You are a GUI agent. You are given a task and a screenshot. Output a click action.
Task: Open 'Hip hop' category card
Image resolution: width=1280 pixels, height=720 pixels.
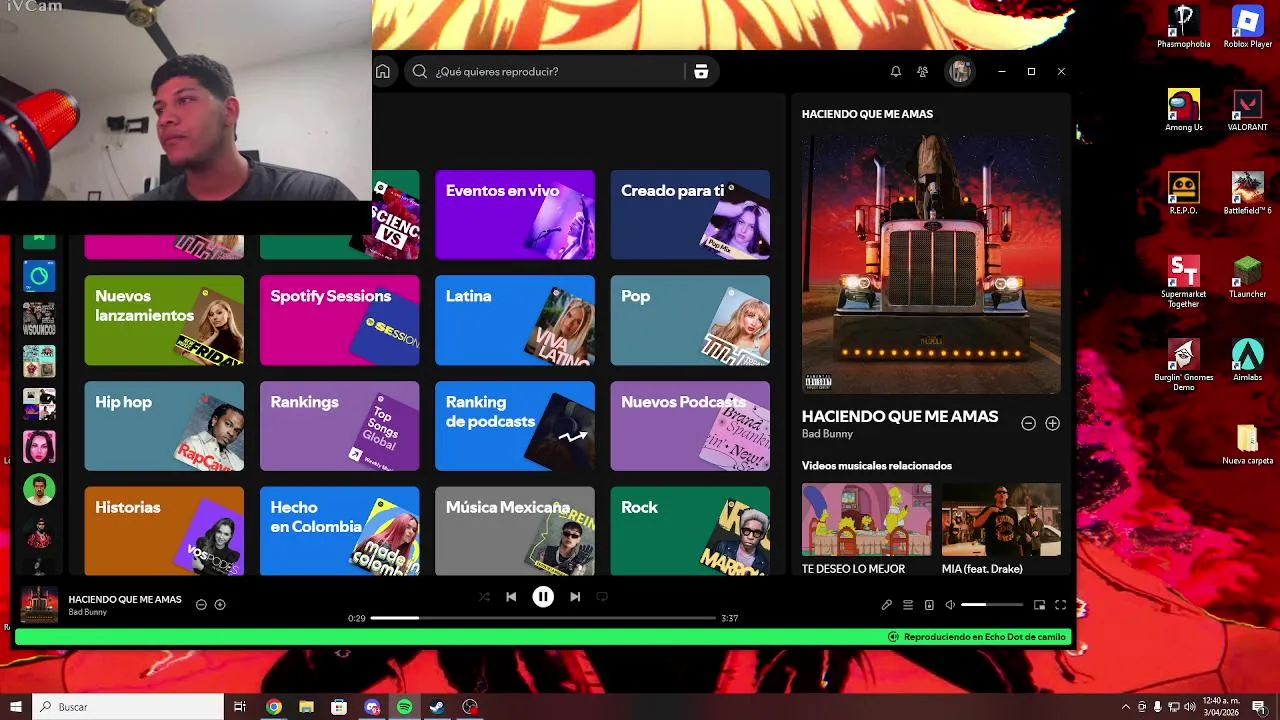coord(164,426)
